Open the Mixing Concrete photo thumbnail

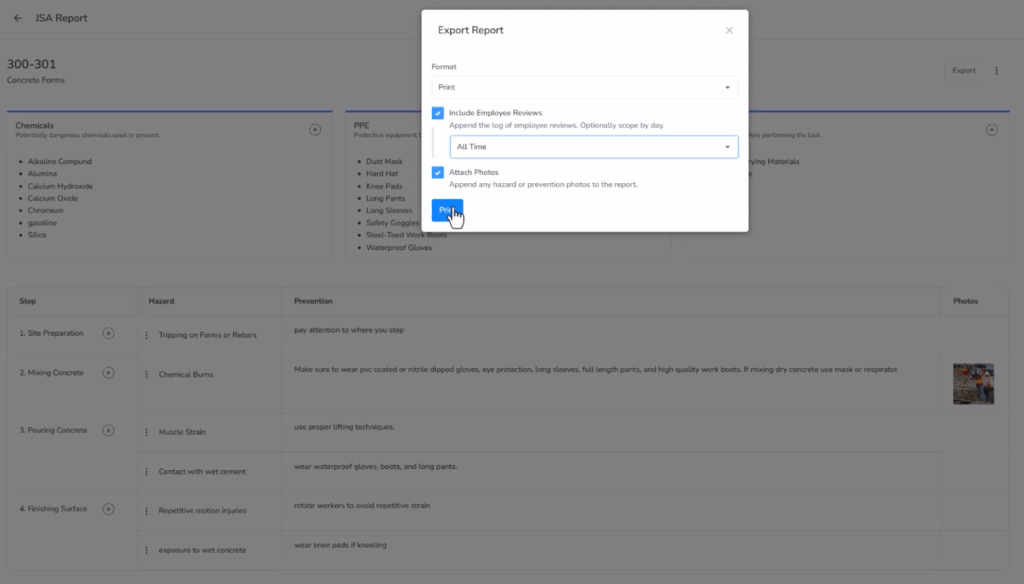tap(973, 384)
